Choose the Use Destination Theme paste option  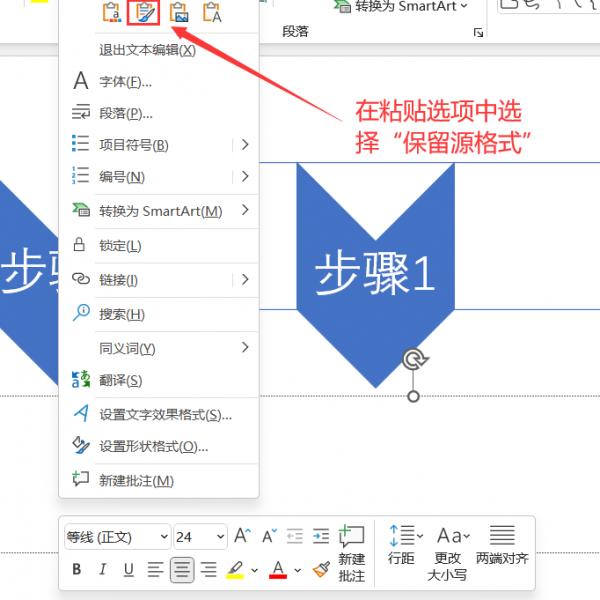[x=111, y=13]
